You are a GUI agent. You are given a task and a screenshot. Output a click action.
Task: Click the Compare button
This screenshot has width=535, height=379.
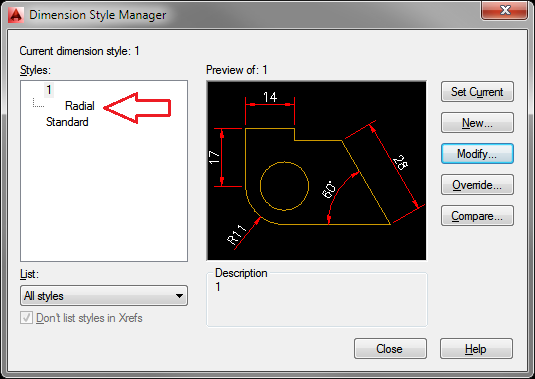477,216
